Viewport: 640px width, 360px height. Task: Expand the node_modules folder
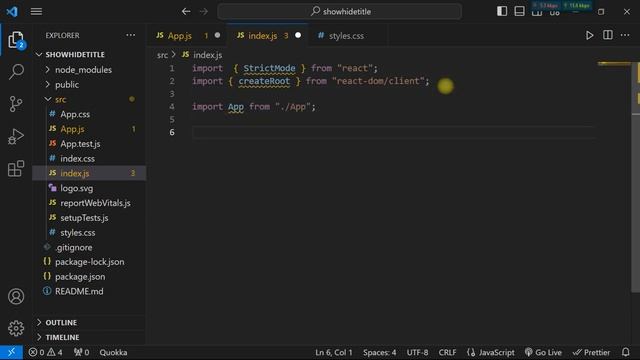pos(89,70)
